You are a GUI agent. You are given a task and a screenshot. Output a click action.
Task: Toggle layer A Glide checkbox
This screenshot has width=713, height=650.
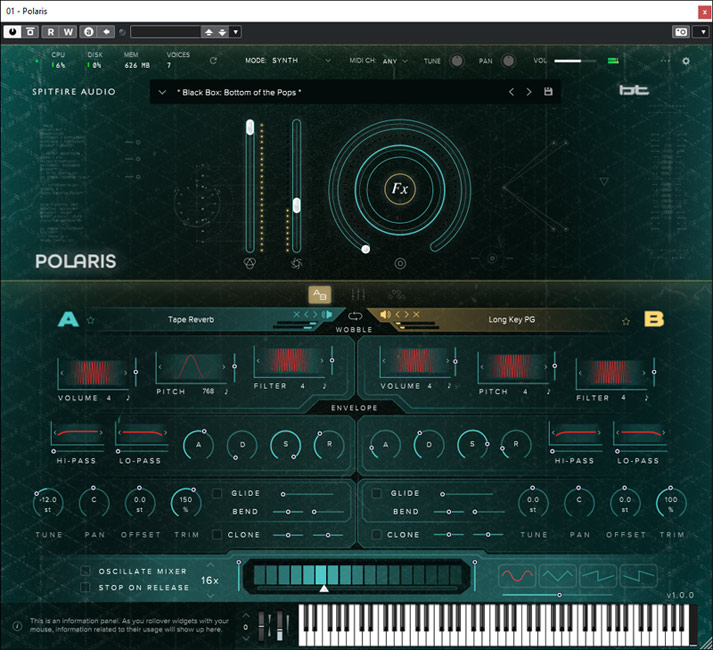(217, 493)
